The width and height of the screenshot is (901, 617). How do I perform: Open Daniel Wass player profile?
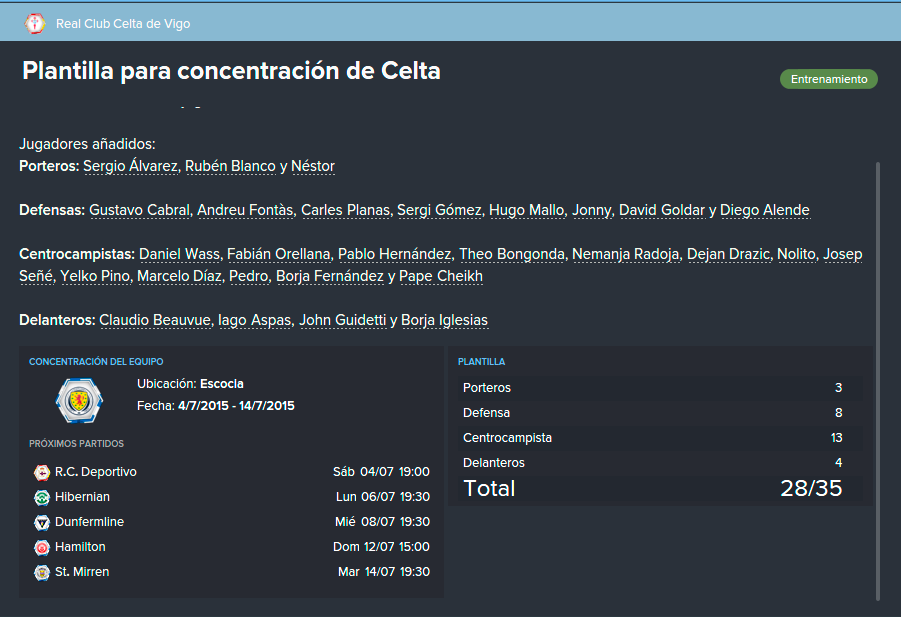click(x=179, y=254)
